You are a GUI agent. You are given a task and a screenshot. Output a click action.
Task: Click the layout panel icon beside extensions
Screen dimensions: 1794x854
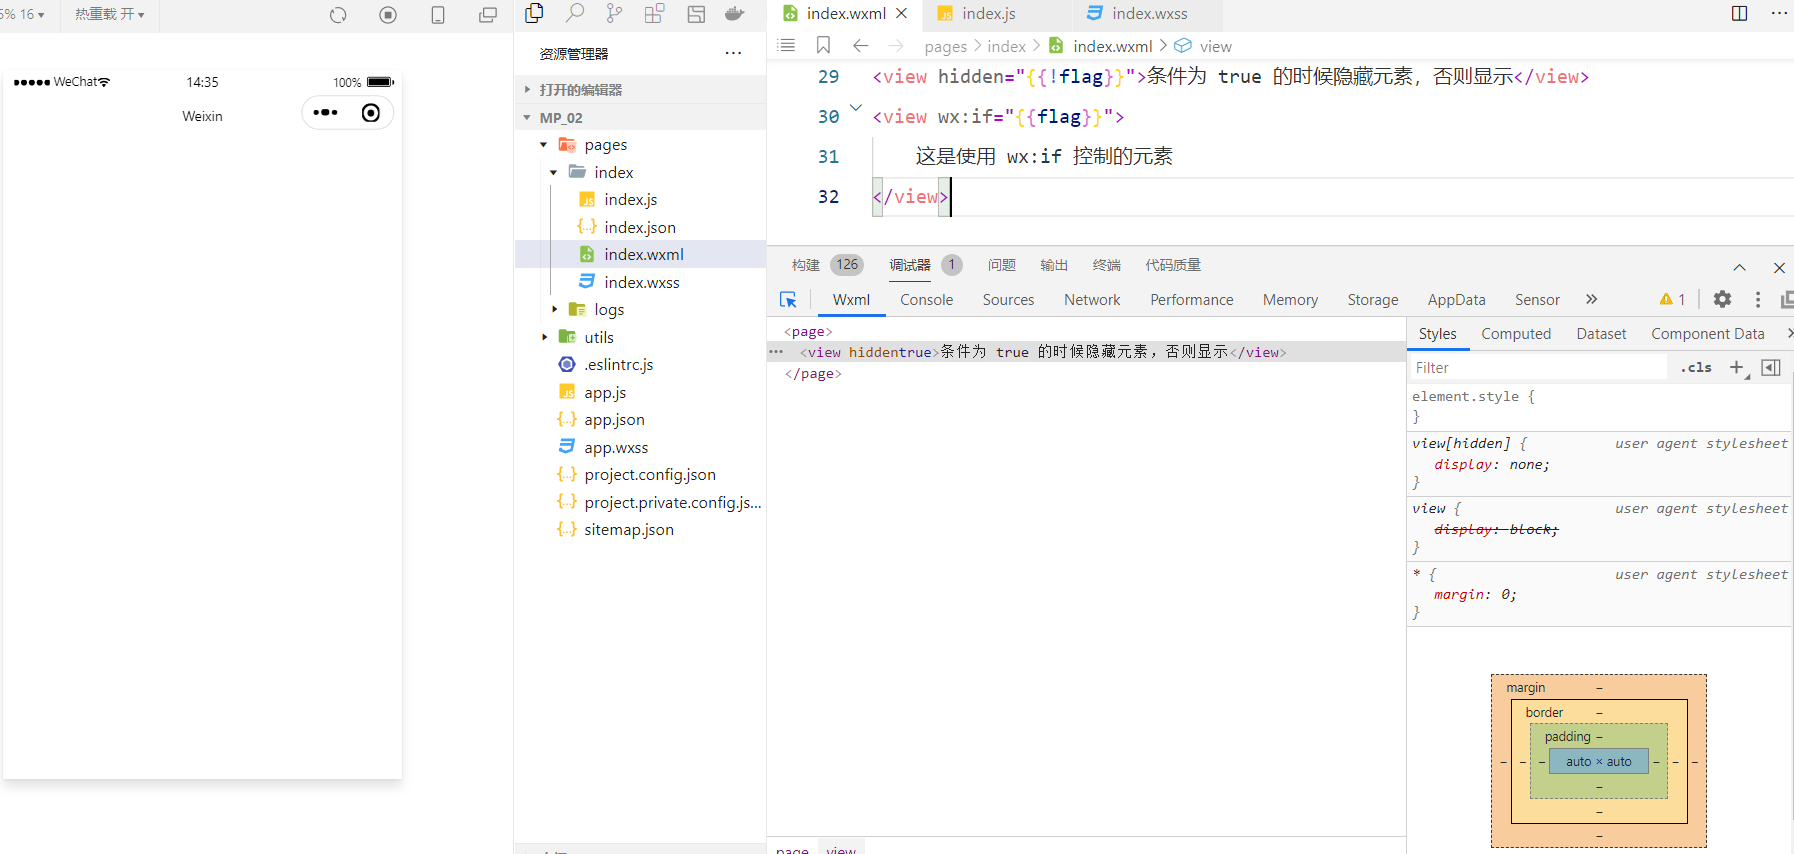(696, 13)
